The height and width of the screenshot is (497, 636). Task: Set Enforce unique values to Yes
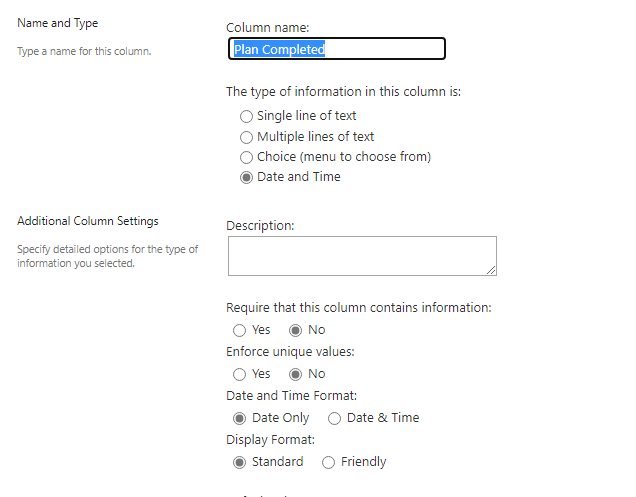239,374
